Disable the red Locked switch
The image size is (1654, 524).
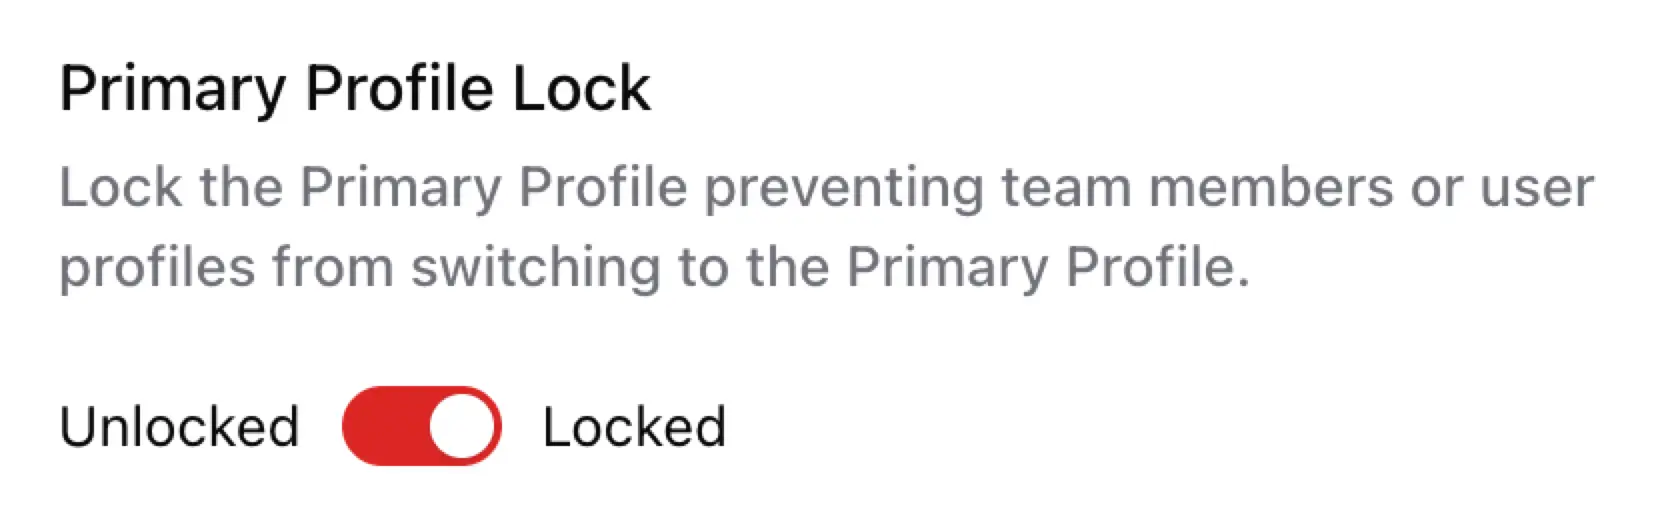(x=421, y=426)
